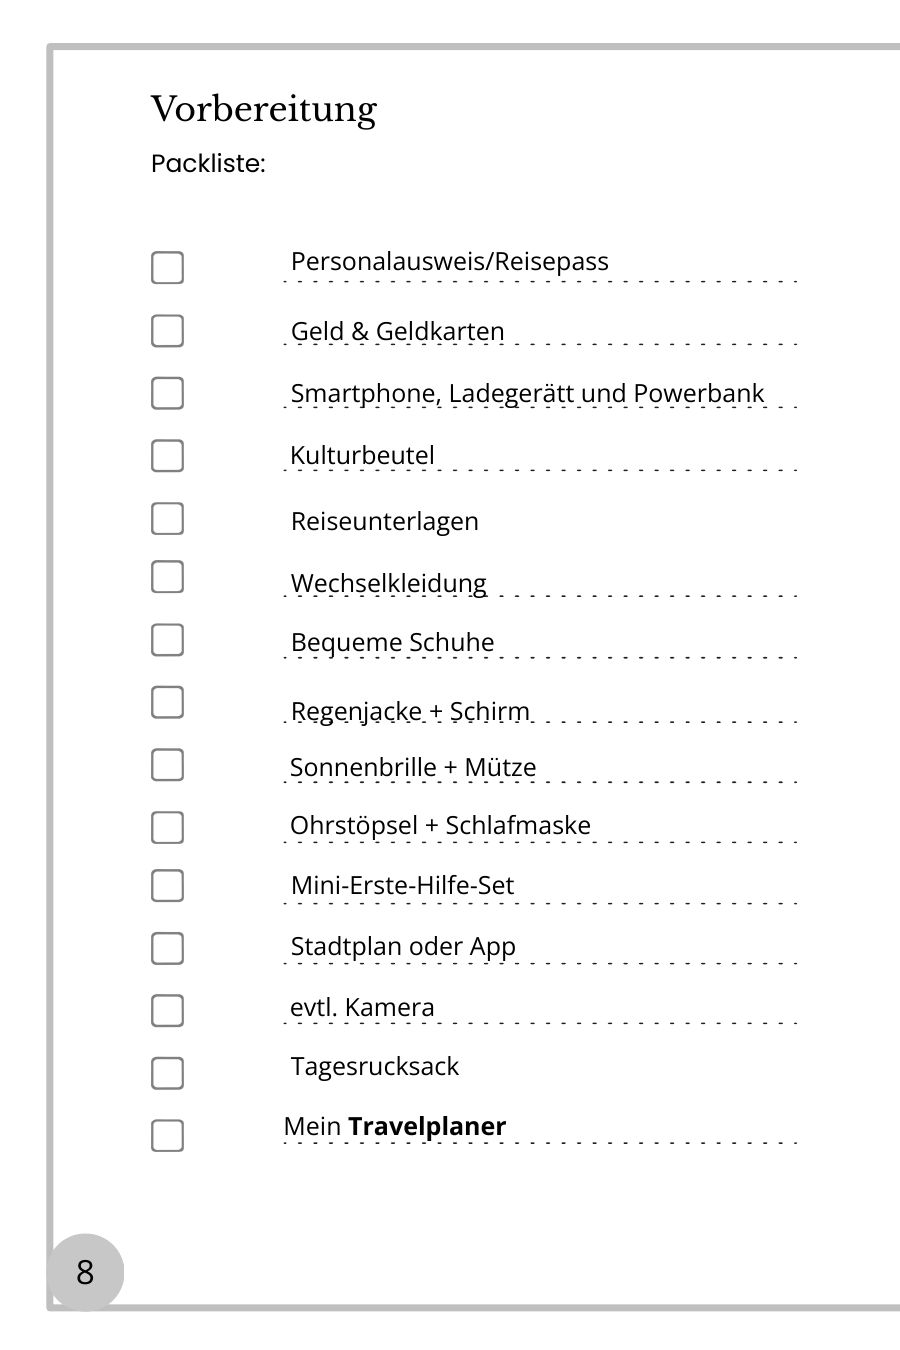Check the Personalausweis/Reisepass checkbox

point(168,268)
